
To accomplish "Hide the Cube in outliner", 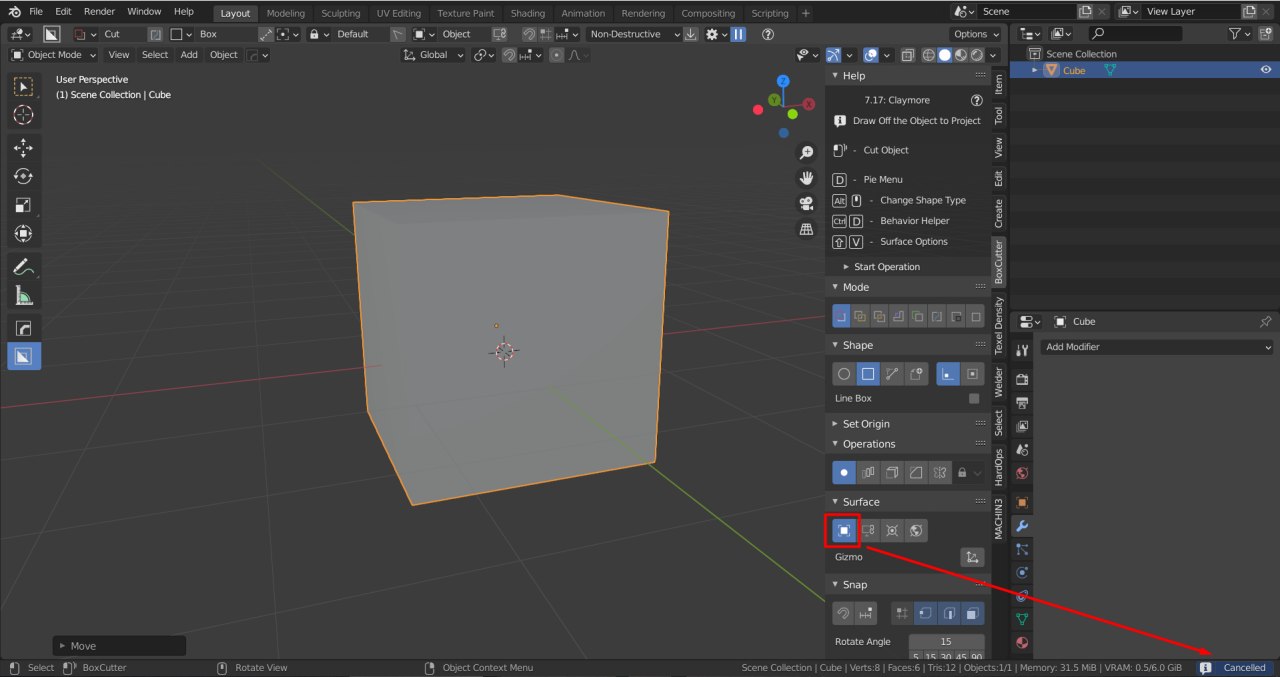I will pos(1266,70).
